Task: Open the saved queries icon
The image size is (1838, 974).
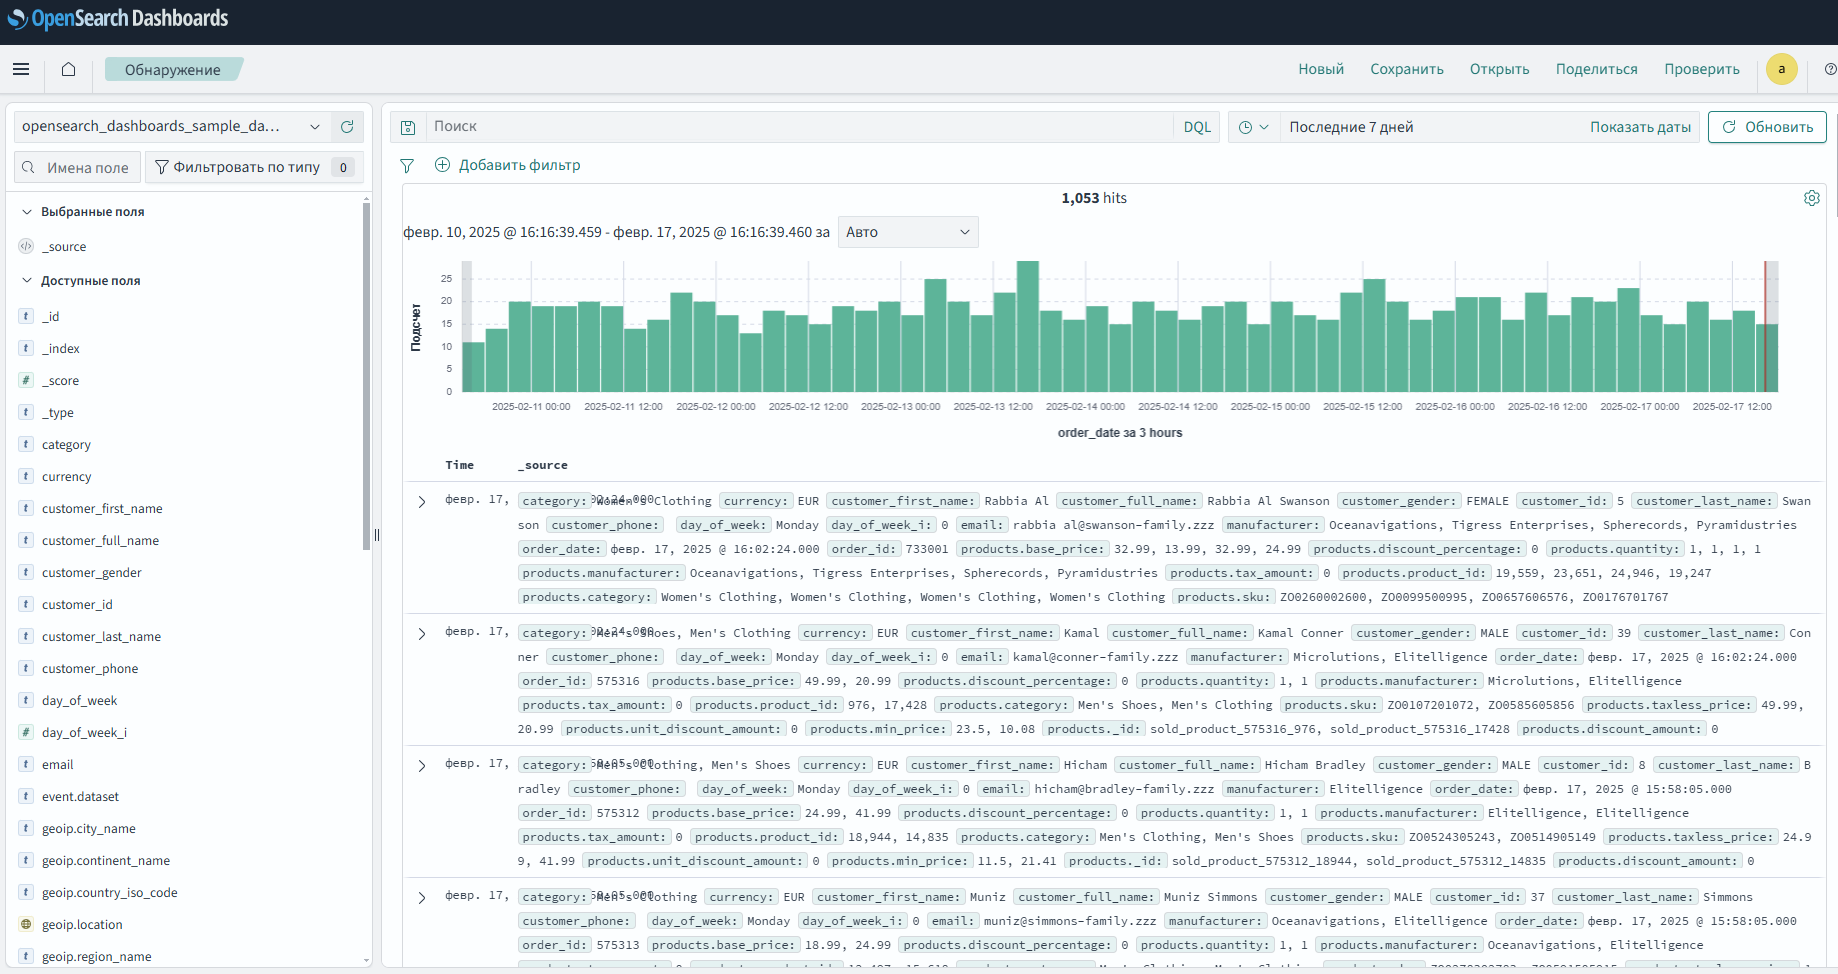Action: (x=408, y=127)
